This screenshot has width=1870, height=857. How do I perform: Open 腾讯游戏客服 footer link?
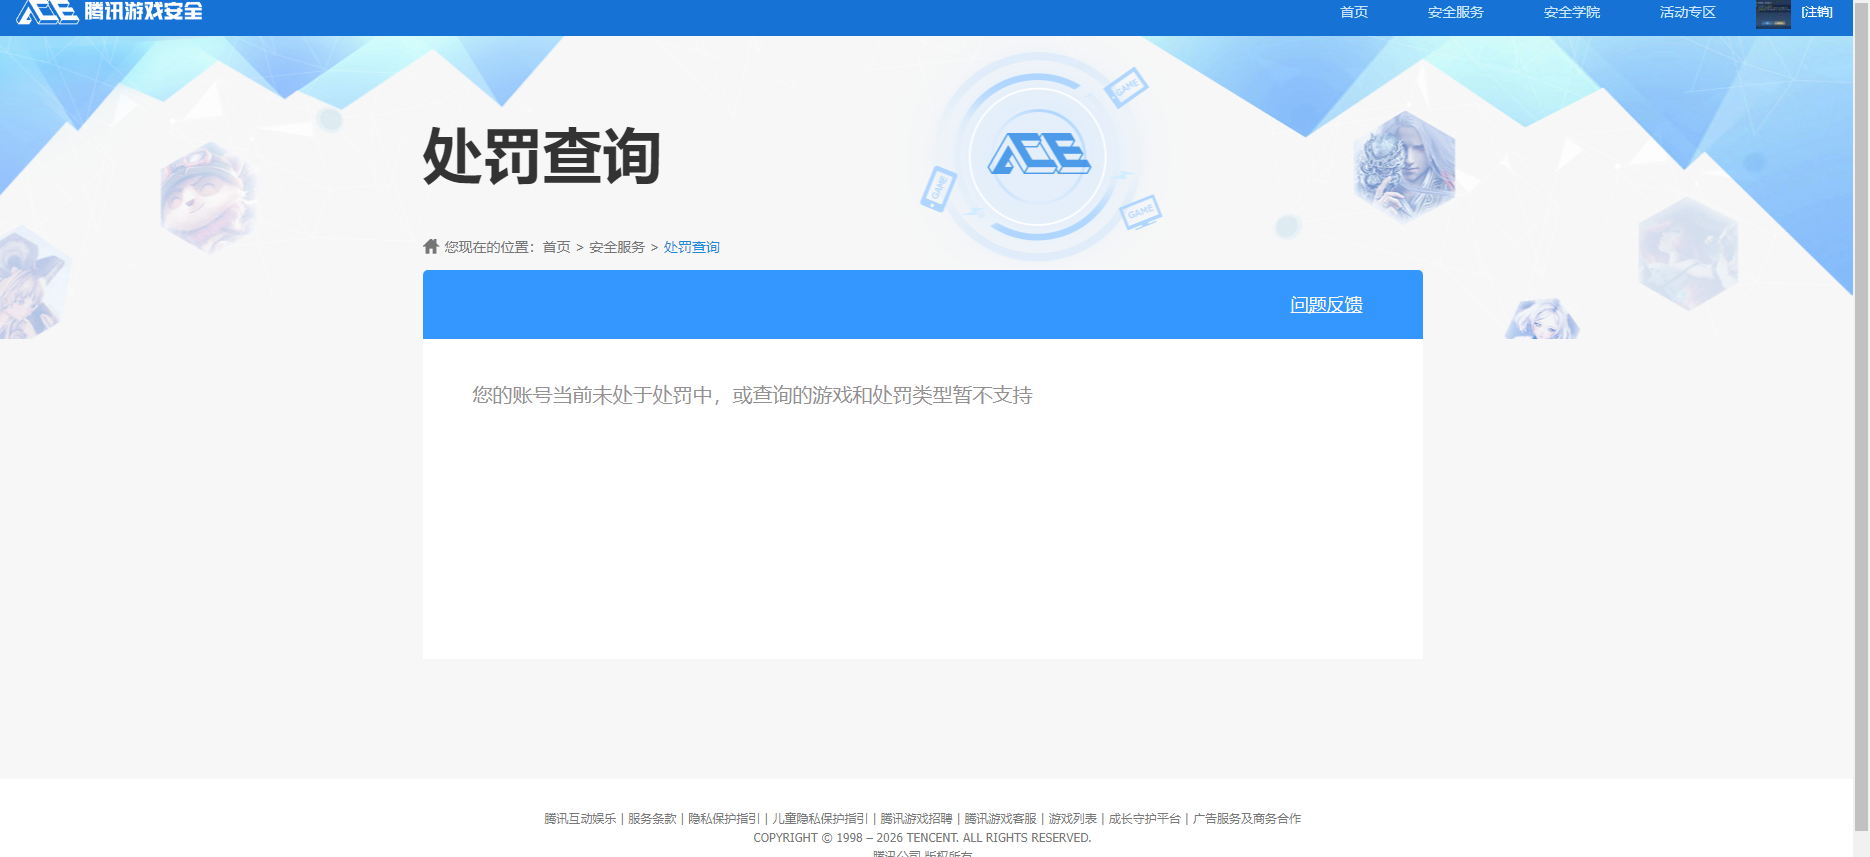coord(1000,818)
